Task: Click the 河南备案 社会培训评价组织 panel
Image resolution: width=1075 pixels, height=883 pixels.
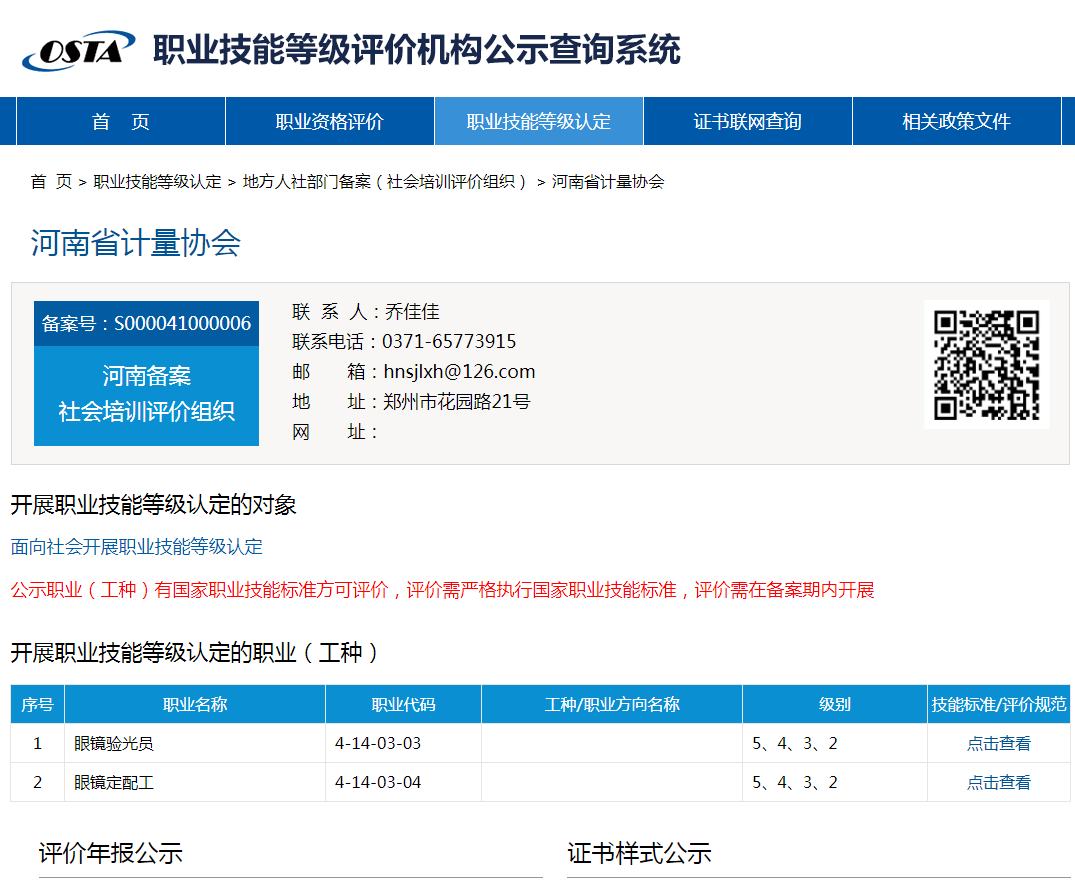Action: click(147, 394)
